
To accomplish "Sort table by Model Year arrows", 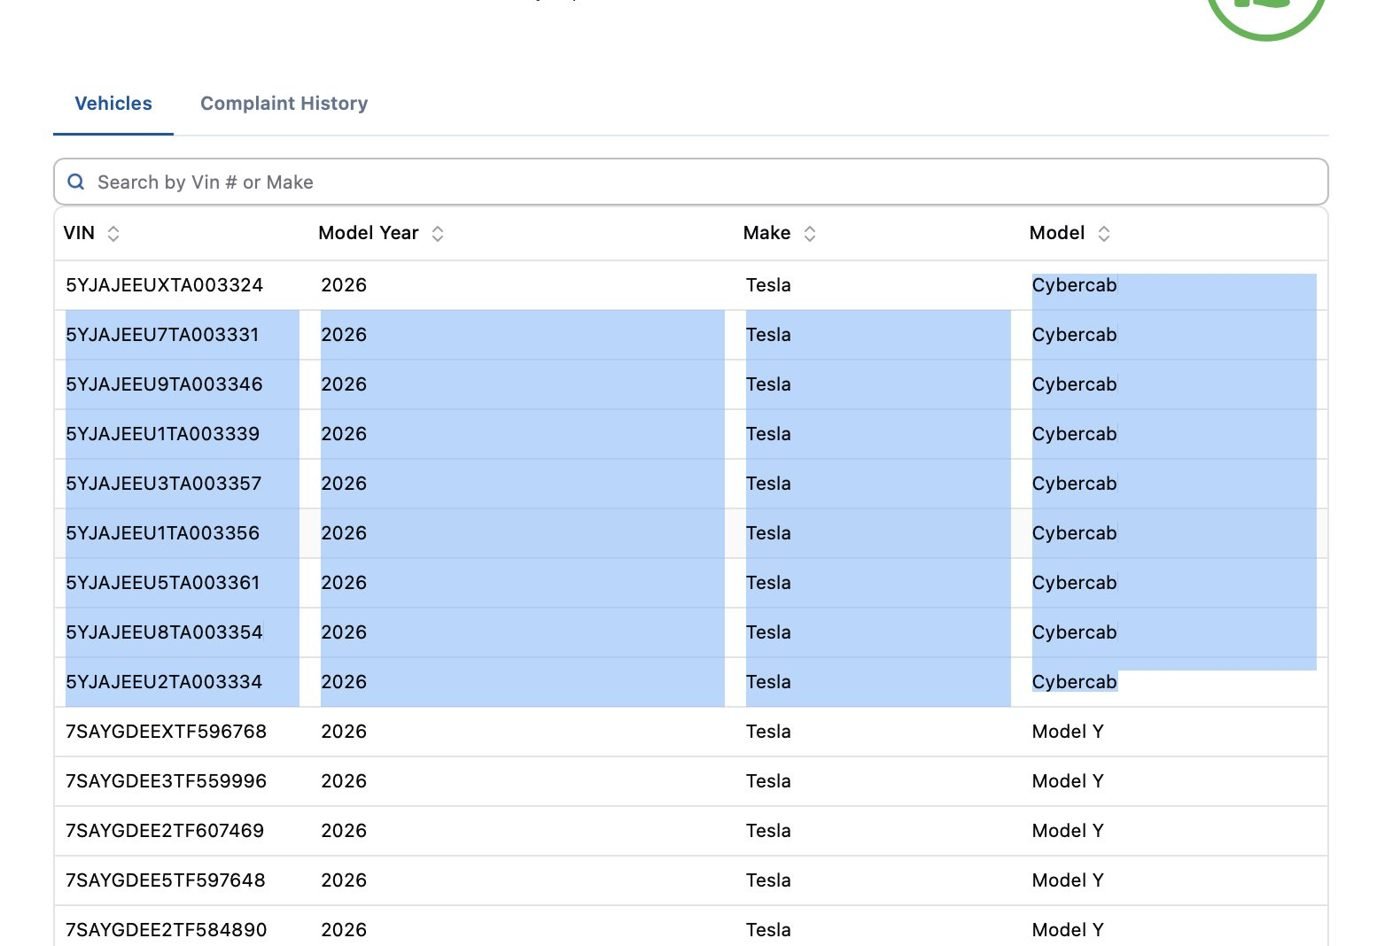I will pos(437,233).
